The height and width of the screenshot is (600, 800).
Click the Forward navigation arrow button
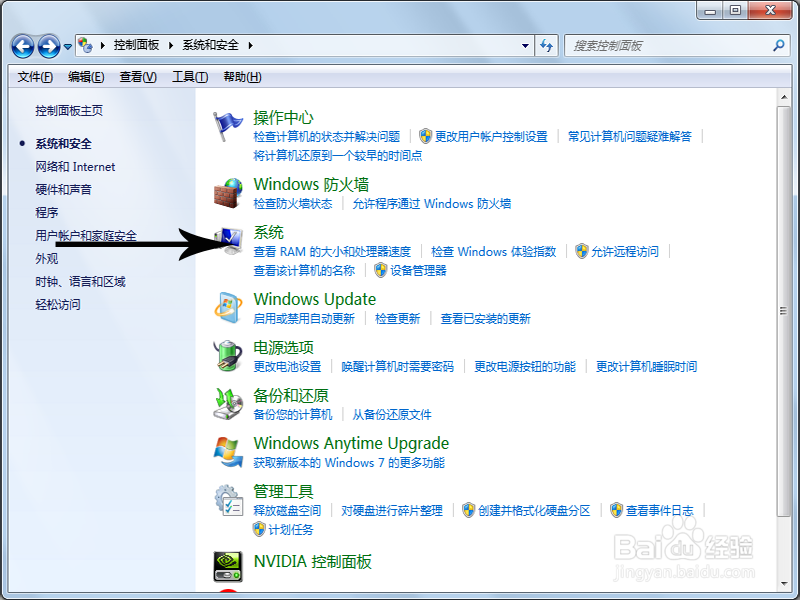[49, 46]
